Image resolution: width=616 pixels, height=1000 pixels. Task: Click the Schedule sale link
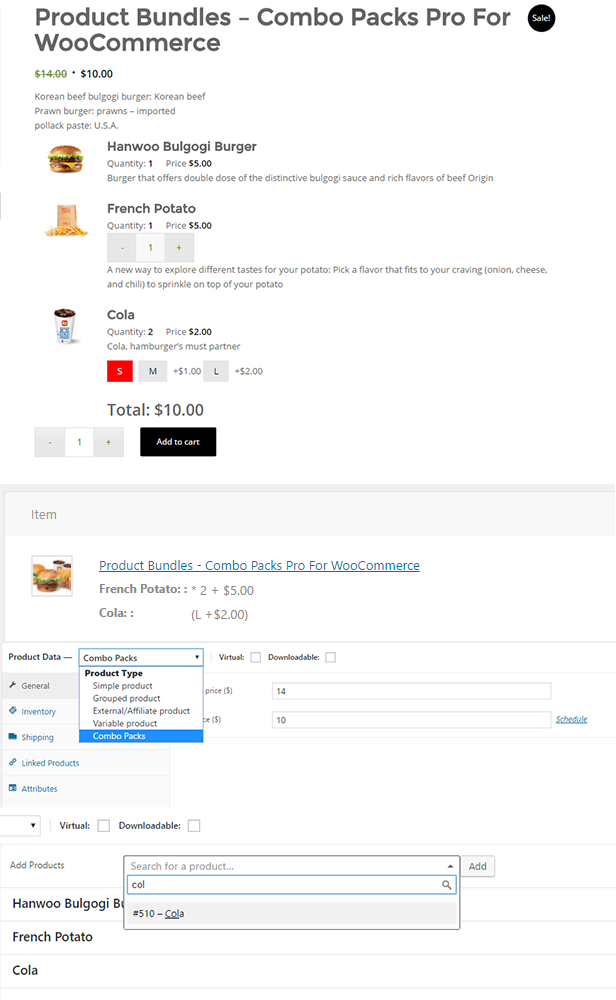pyautogui.click(x=571, y=719)
